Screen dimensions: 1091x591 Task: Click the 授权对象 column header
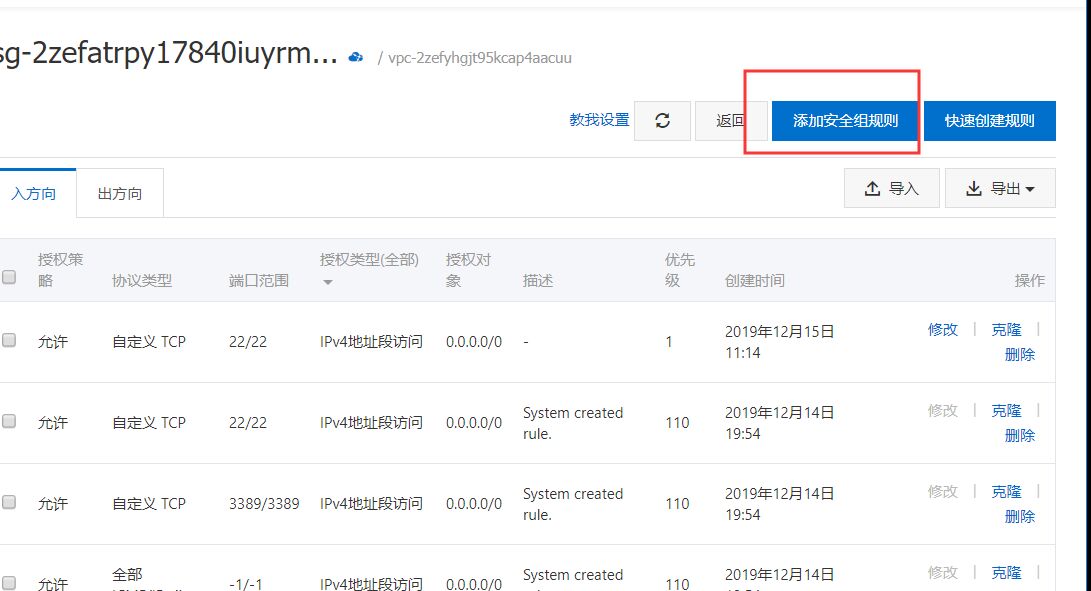click(468, 270)
